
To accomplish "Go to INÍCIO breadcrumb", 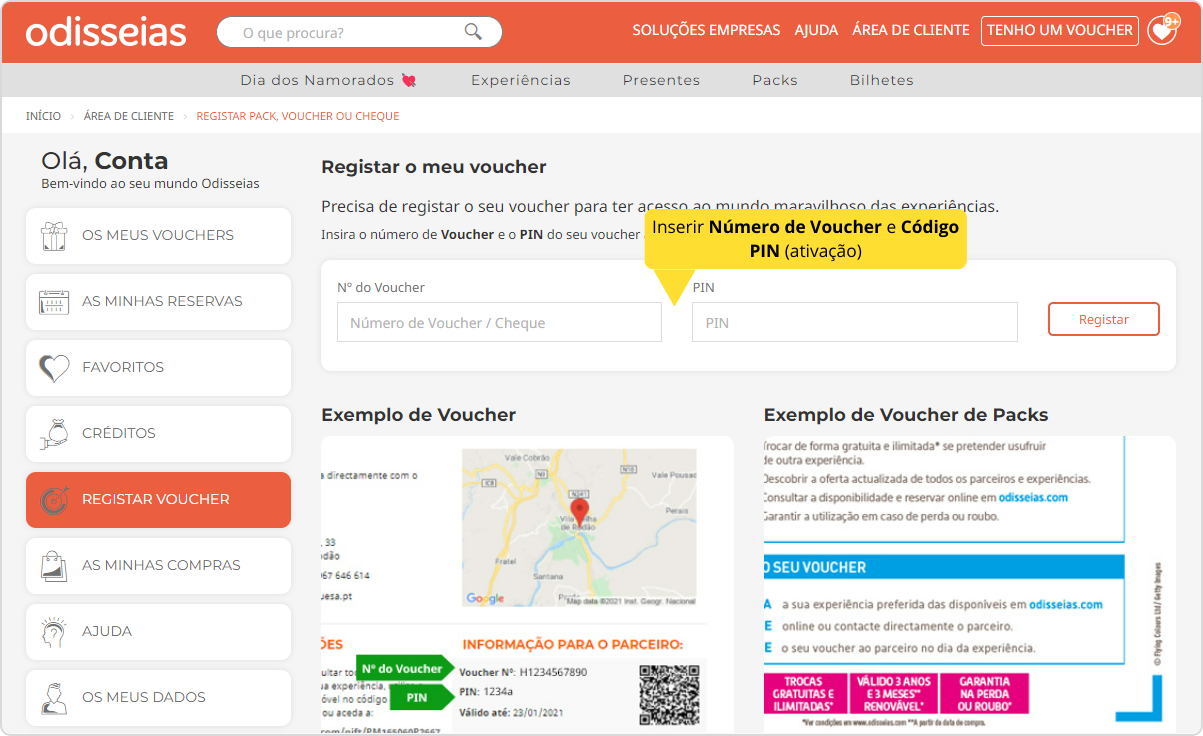I will click(43, 116).
